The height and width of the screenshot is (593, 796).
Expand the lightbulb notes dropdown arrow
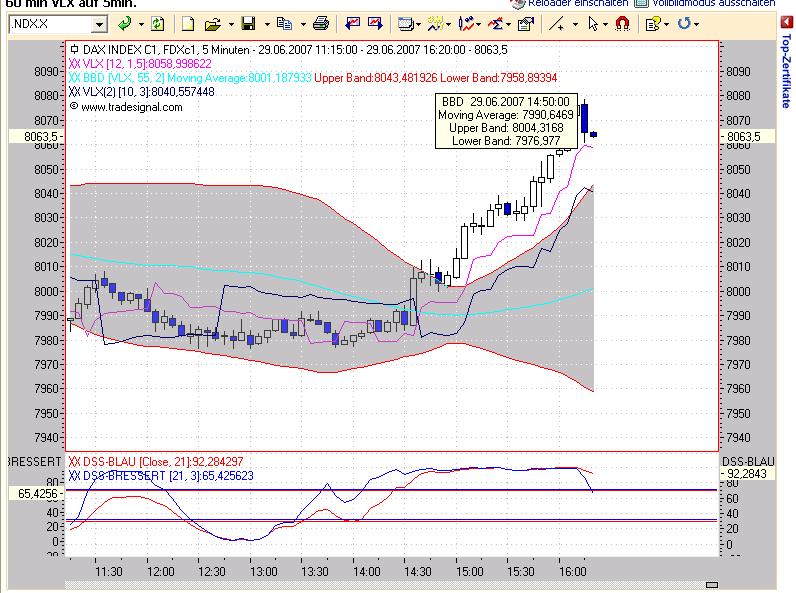[666, 24]
